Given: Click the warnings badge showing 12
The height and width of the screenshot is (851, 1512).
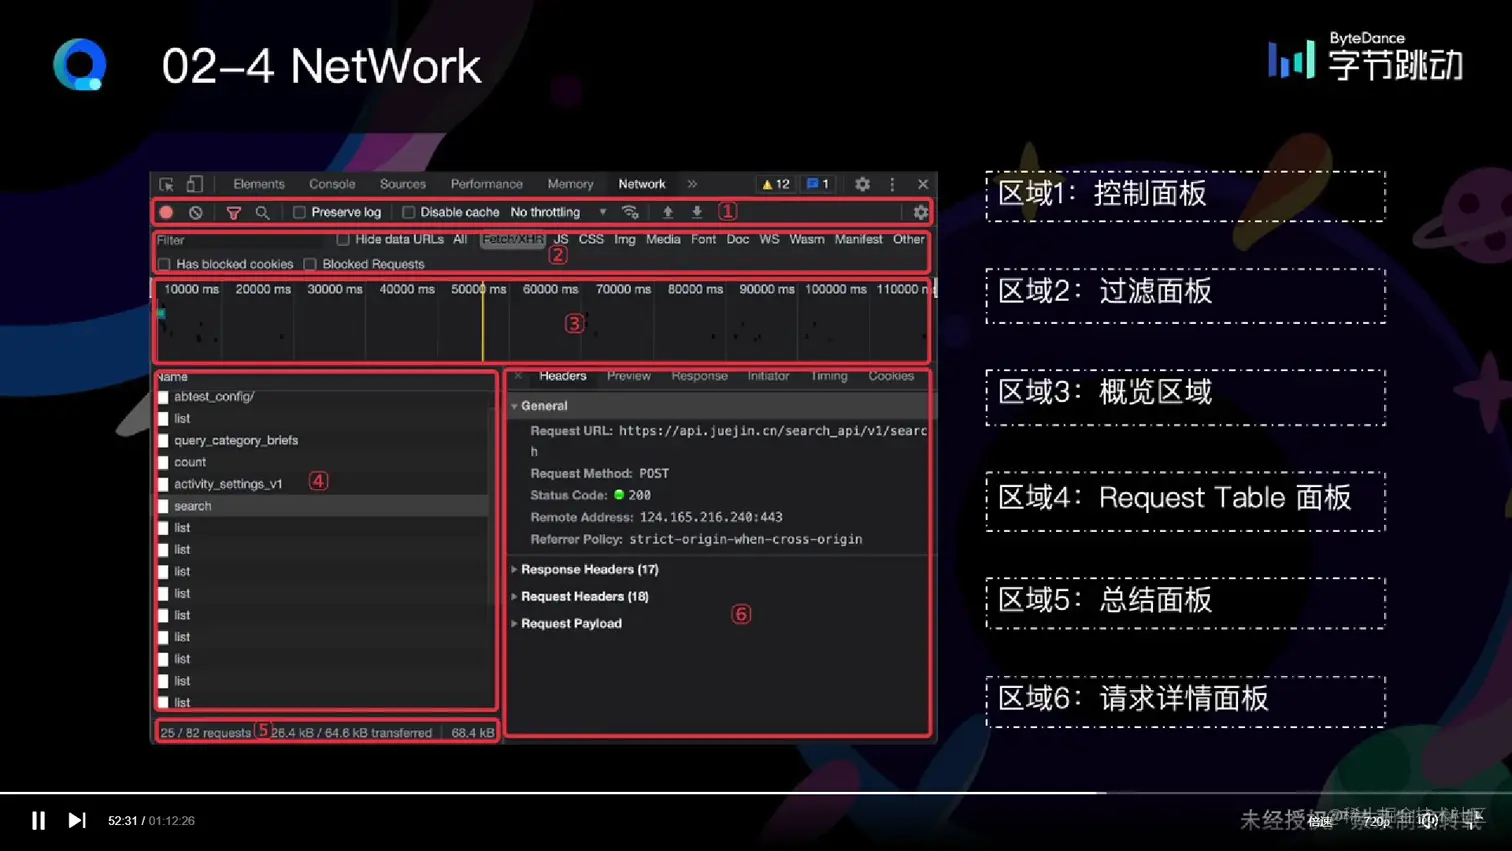Looking at the screenshot, I should point(776,184).
